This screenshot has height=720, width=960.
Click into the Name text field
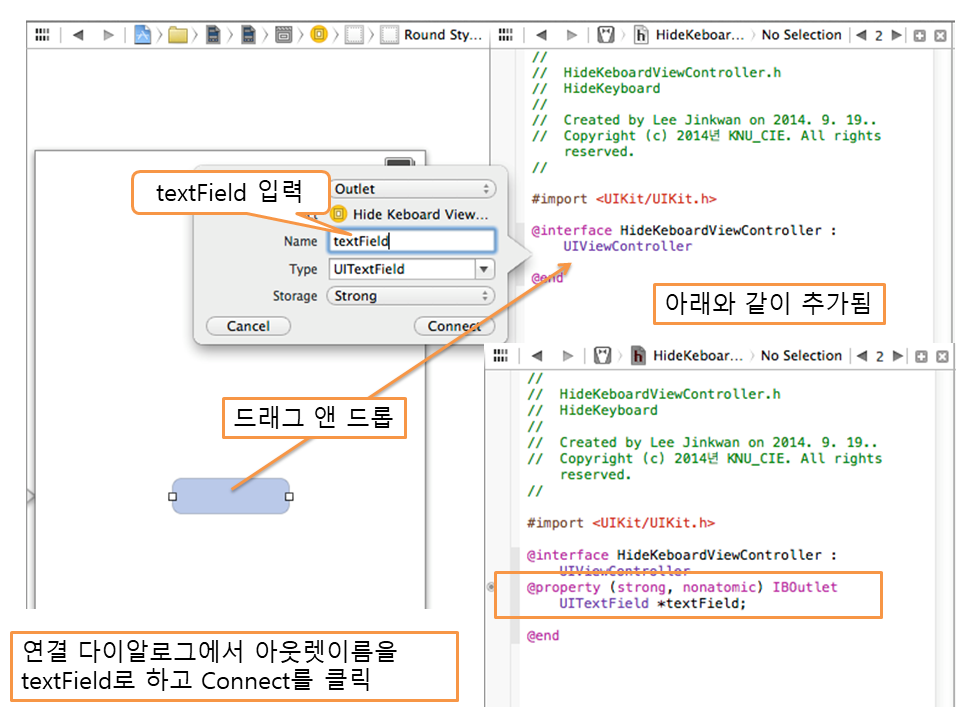pyautogui.click(x=411, y=241)
